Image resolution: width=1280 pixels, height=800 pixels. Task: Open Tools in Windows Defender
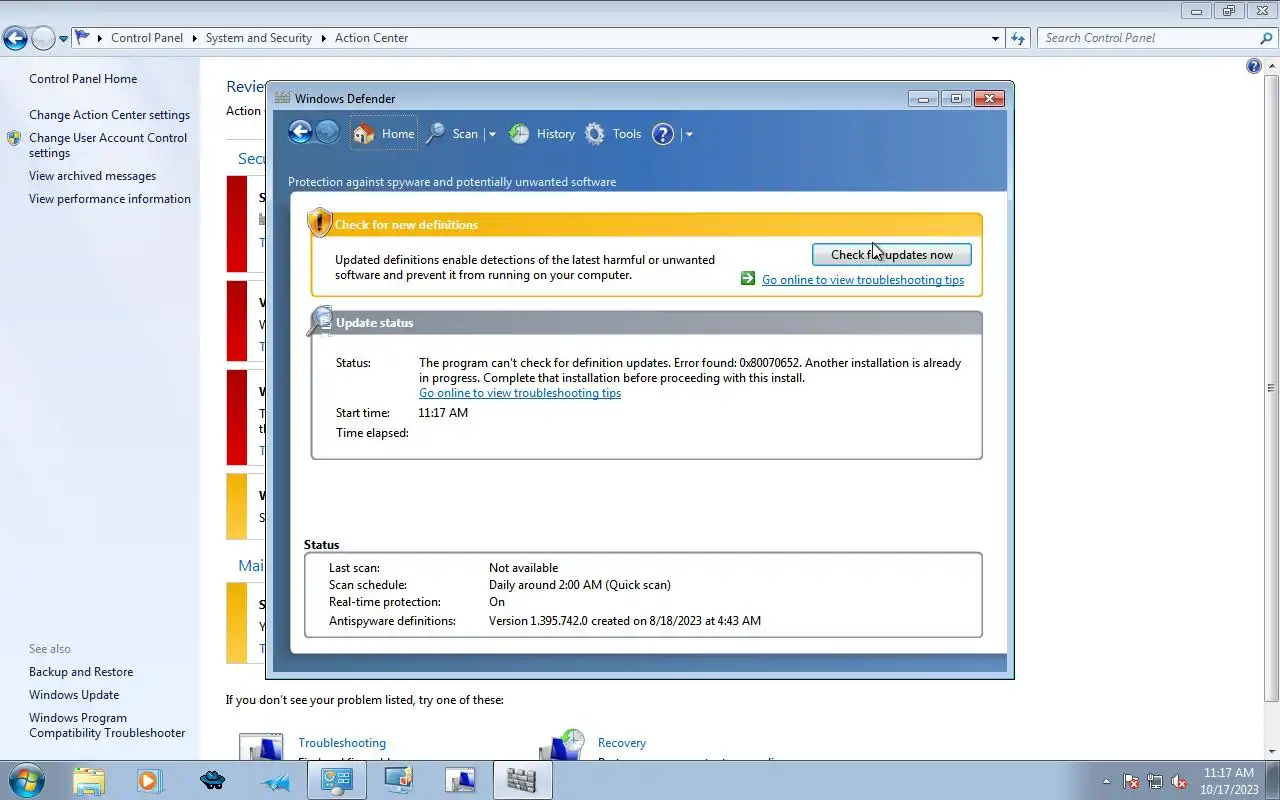[x=613, y=134]
